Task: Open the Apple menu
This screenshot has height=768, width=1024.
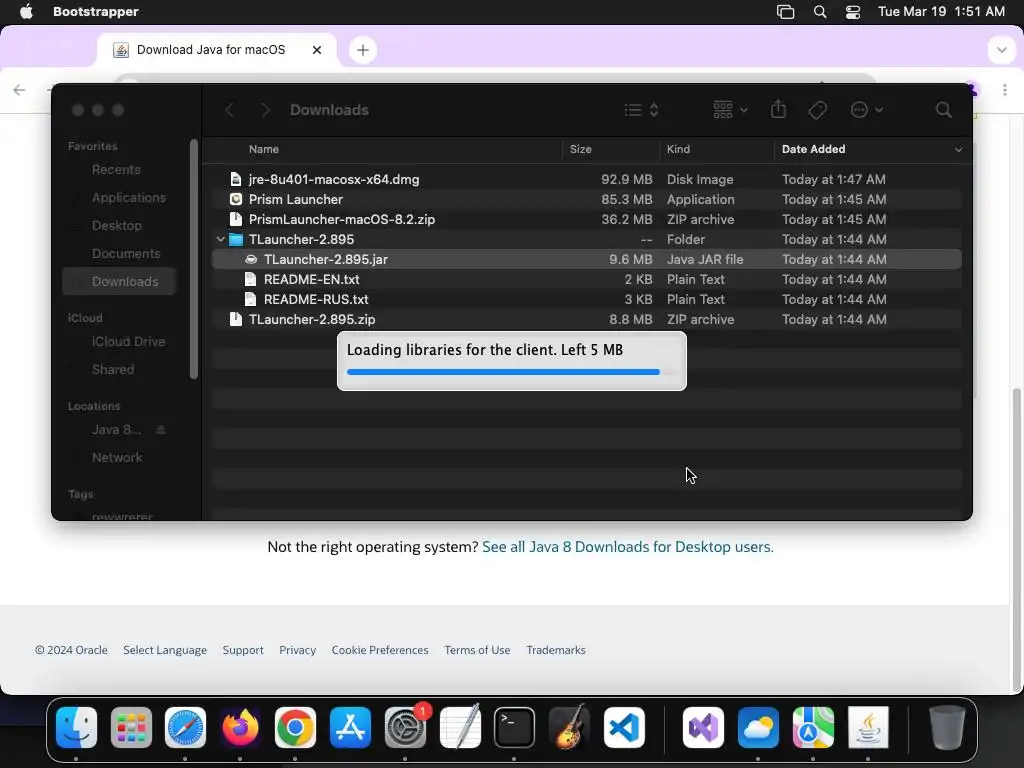Action: click(26, 12)
